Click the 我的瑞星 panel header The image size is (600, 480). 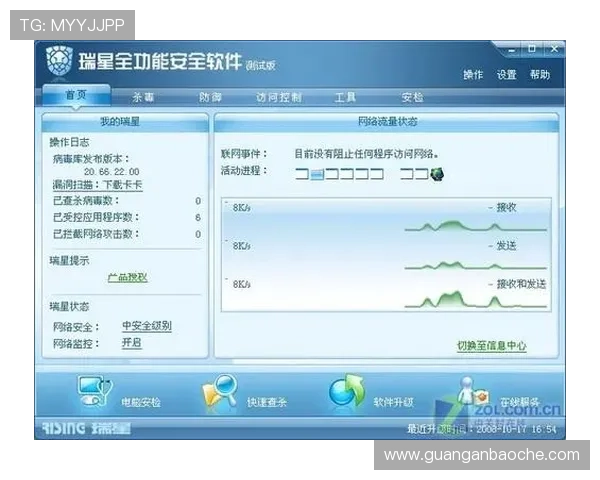pyautogui.click(x=125, y=122)
